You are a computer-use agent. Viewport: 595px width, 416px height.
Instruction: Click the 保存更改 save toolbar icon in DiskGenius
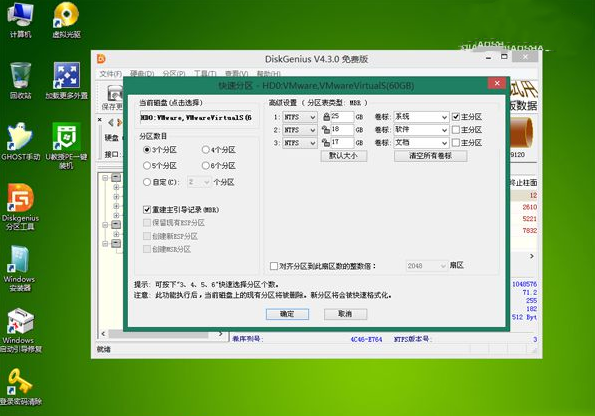tap(113, 97)
